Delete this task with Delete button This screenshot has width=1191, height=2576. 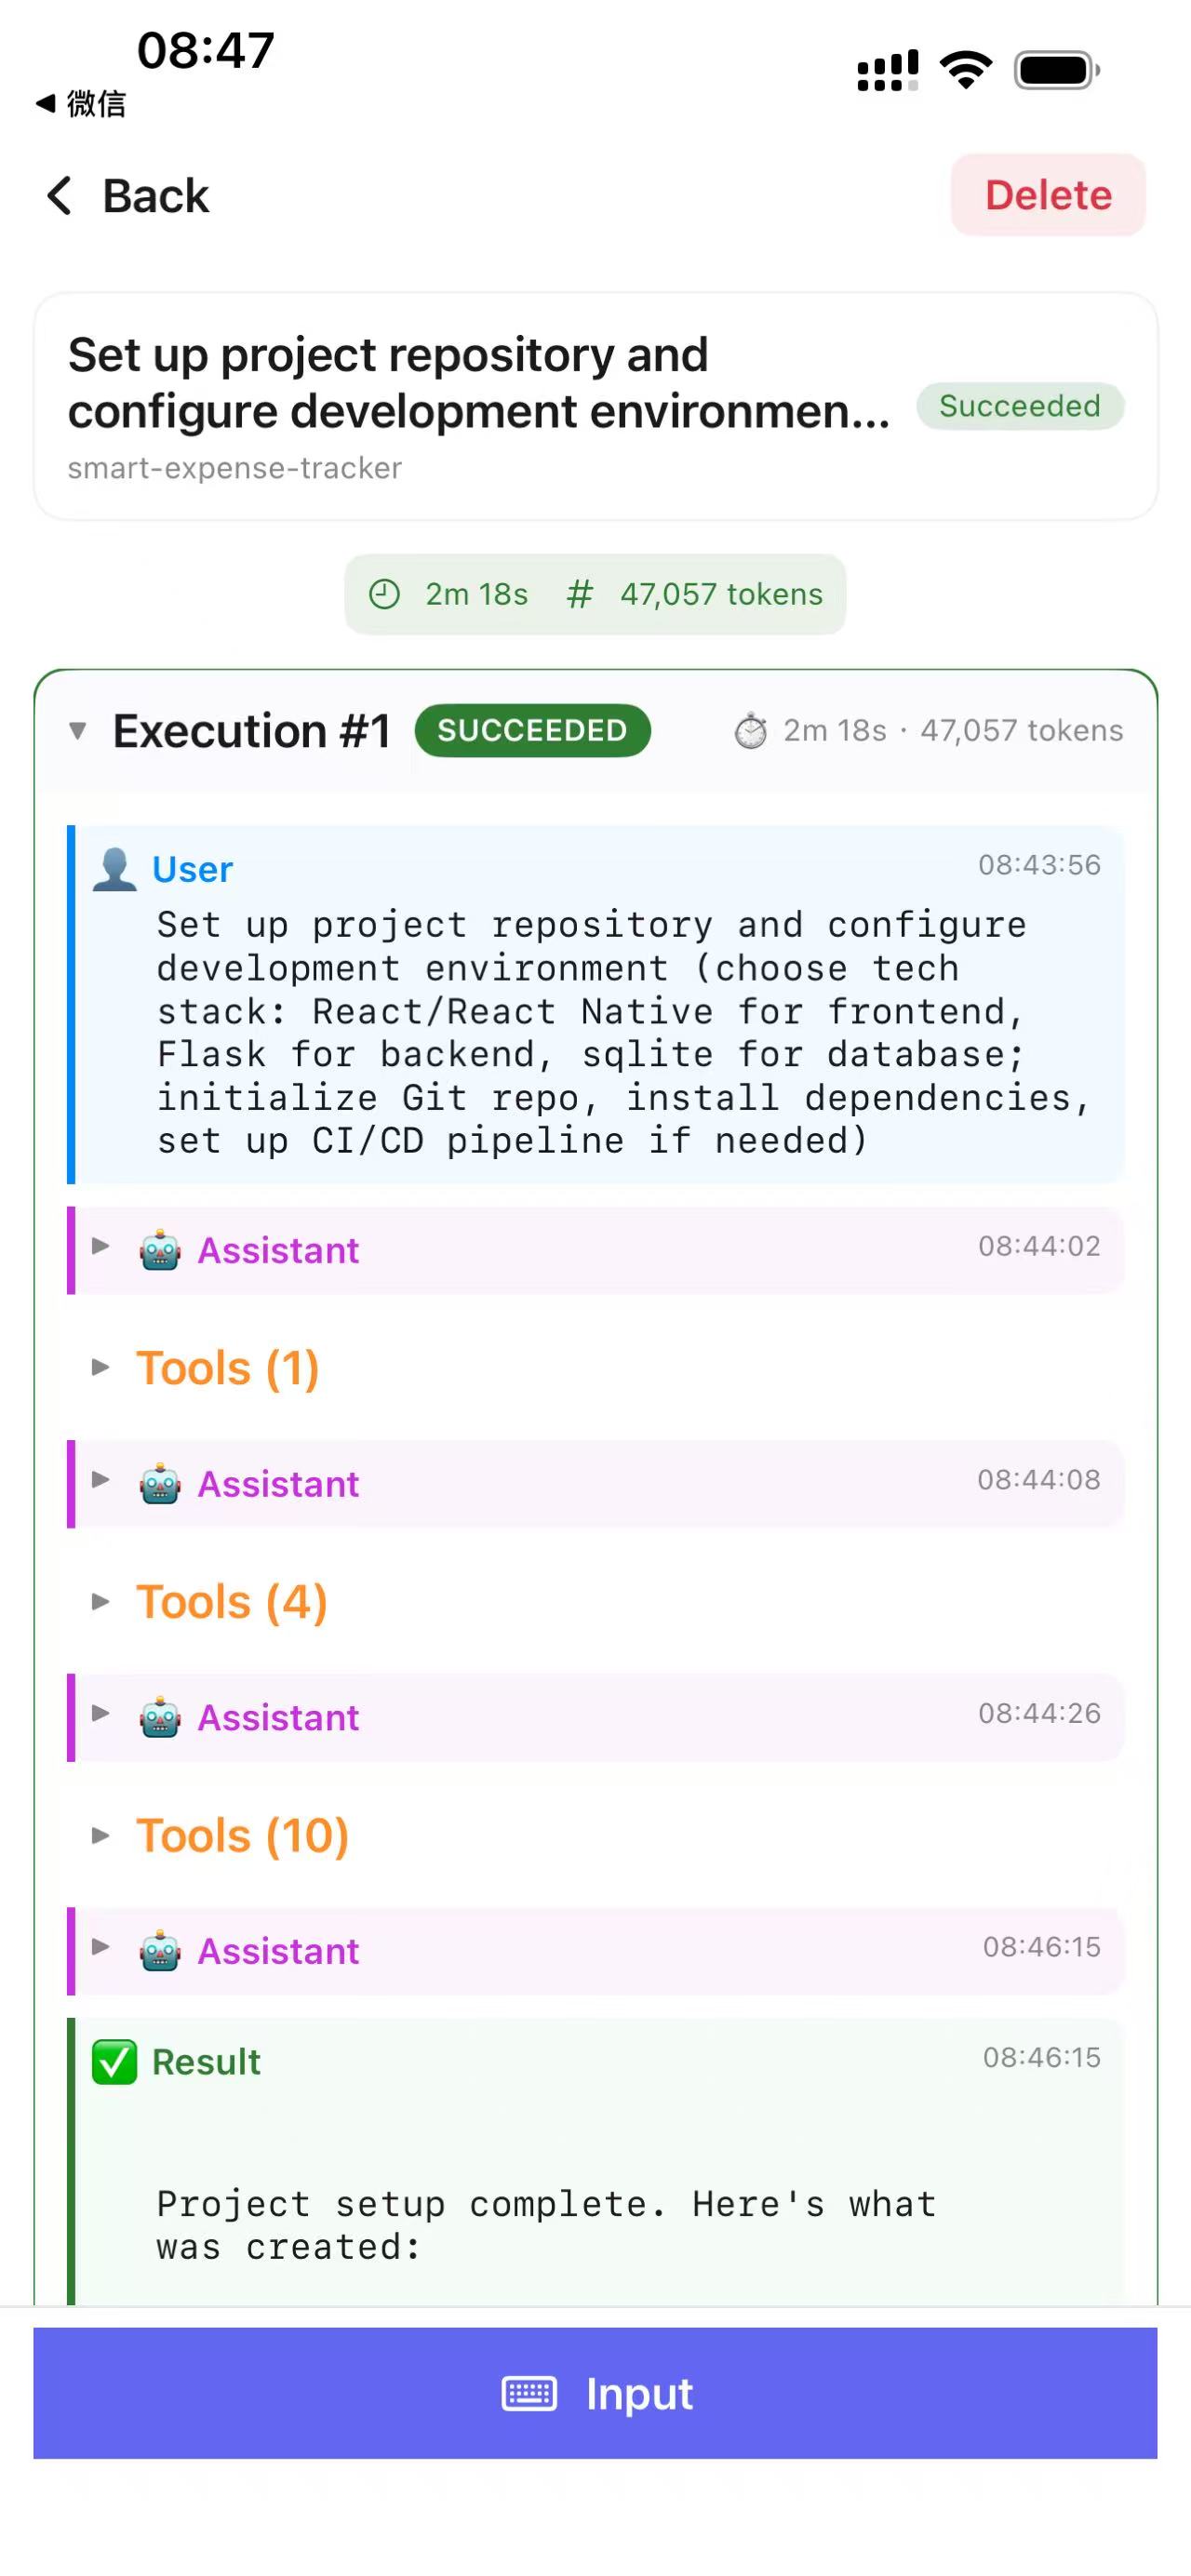[x=1048, y=195]
